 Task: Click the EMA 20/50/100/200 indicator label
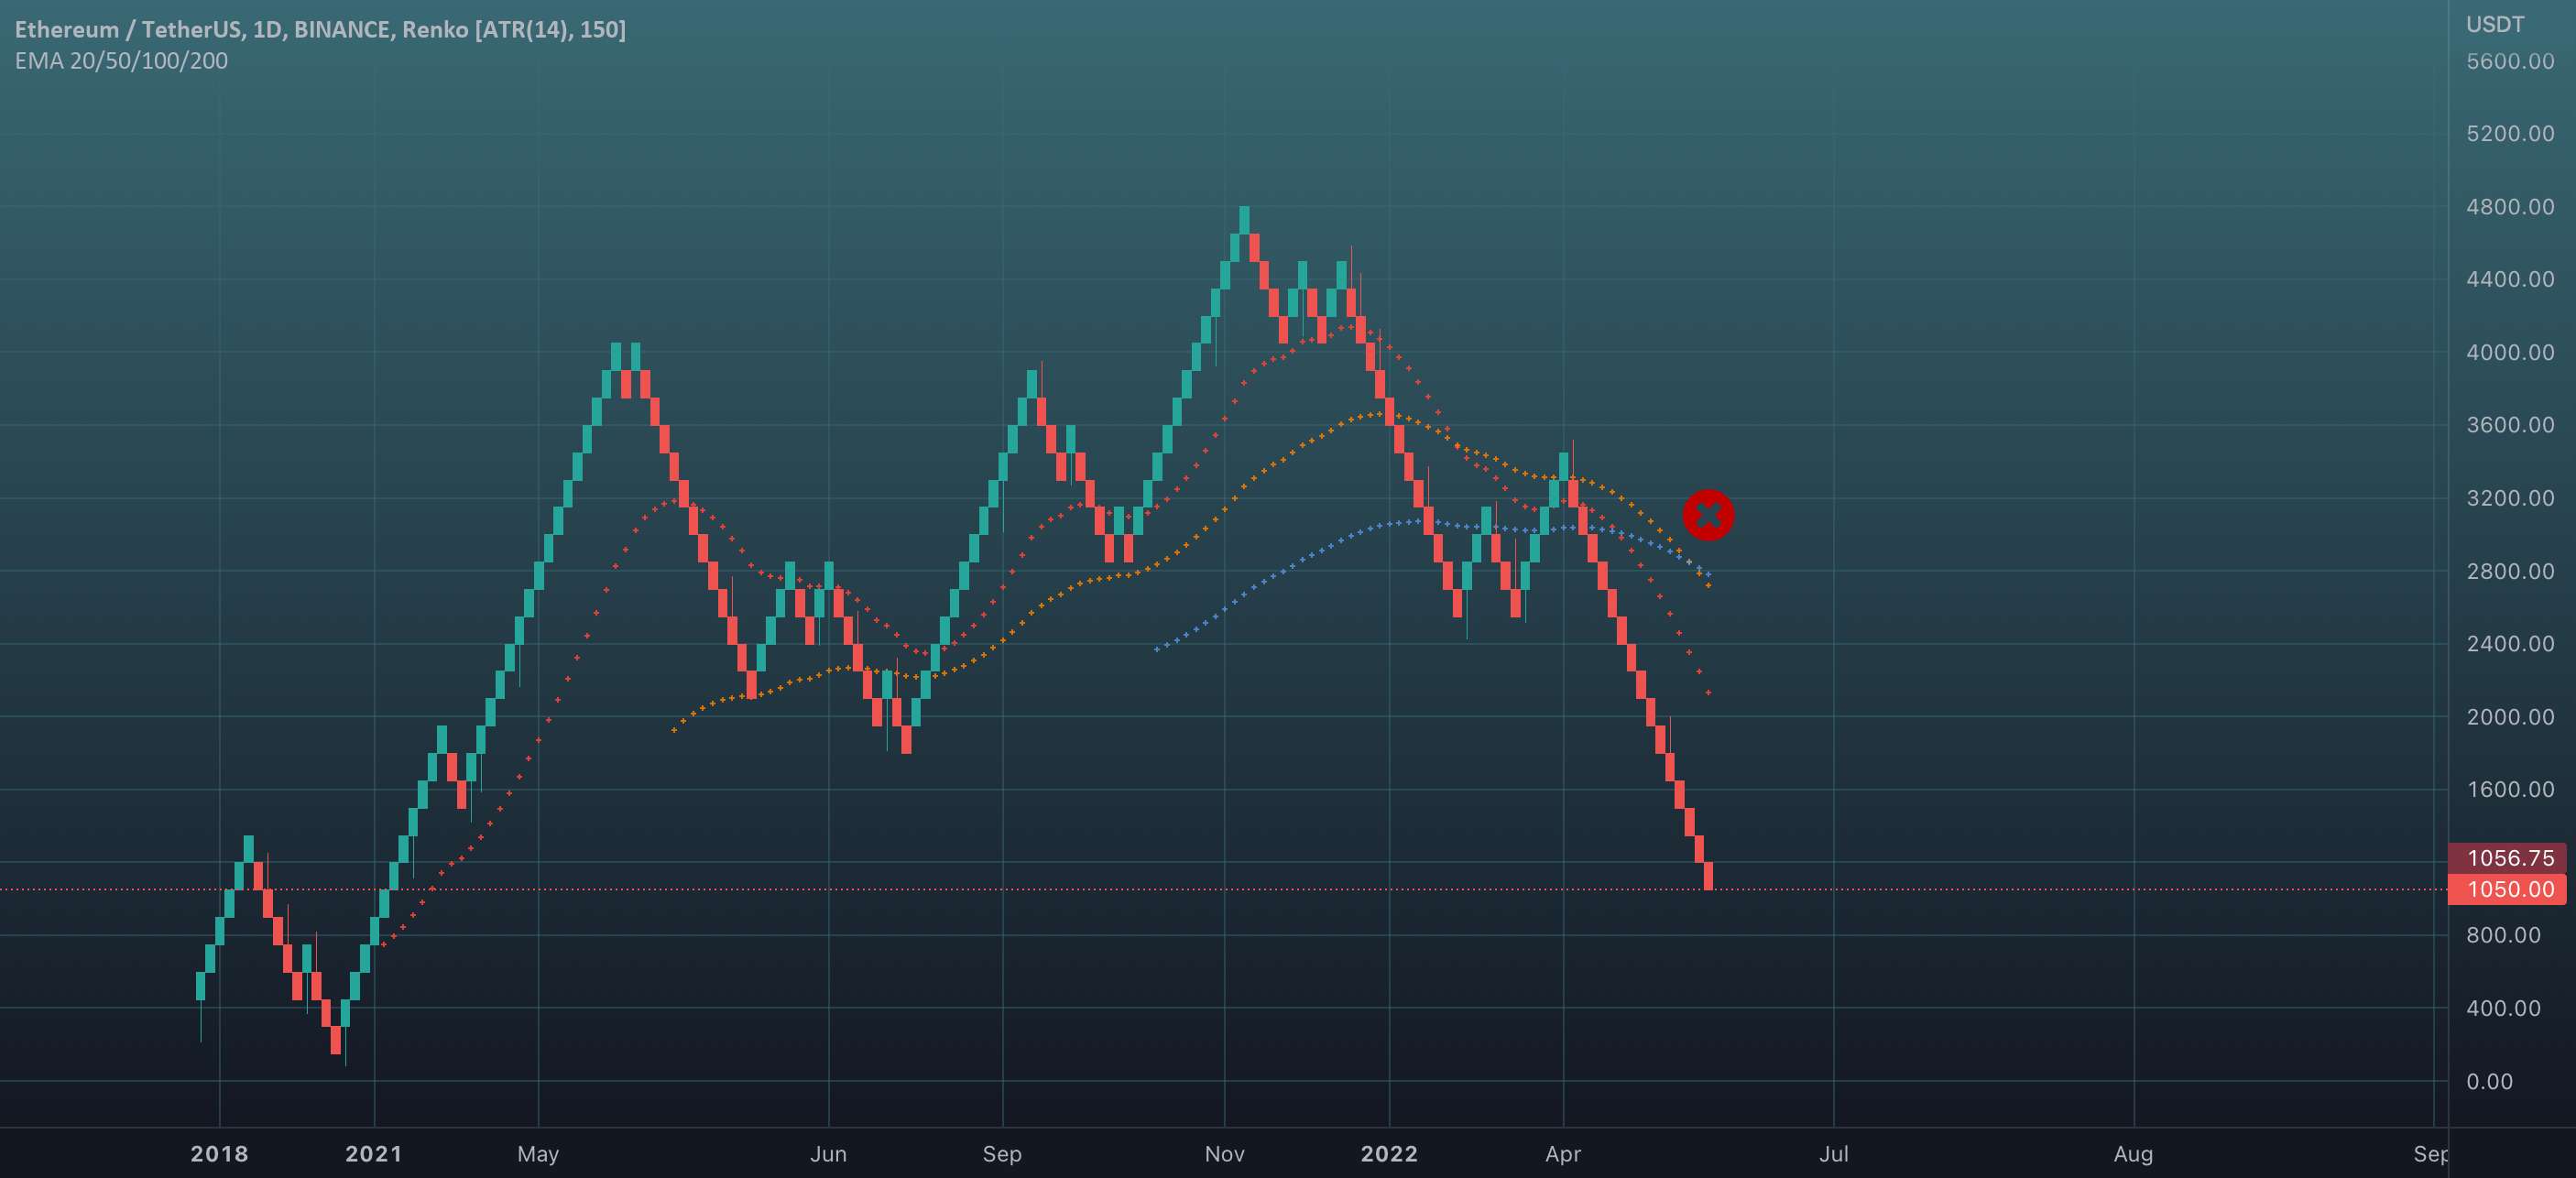(121, 61)
